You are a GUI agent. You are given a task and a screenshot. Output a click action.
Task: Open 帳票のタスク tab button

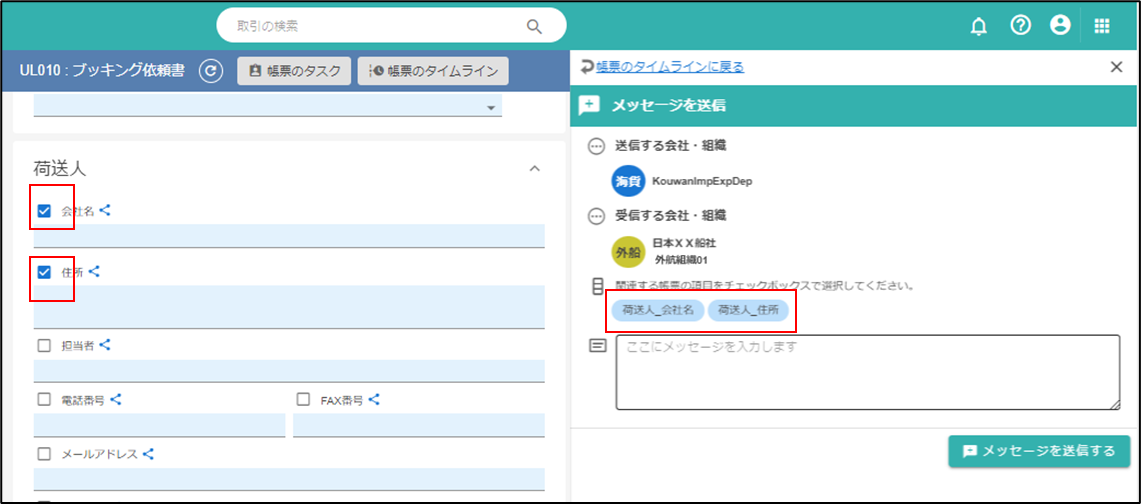[294, 71]
